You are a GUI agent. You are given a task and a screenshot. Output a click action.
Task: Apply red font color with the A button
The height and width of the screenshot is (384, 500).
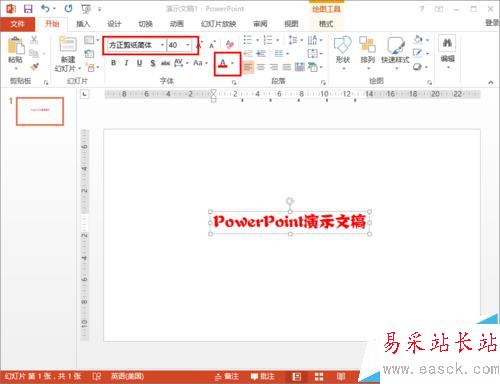[223, 63]
